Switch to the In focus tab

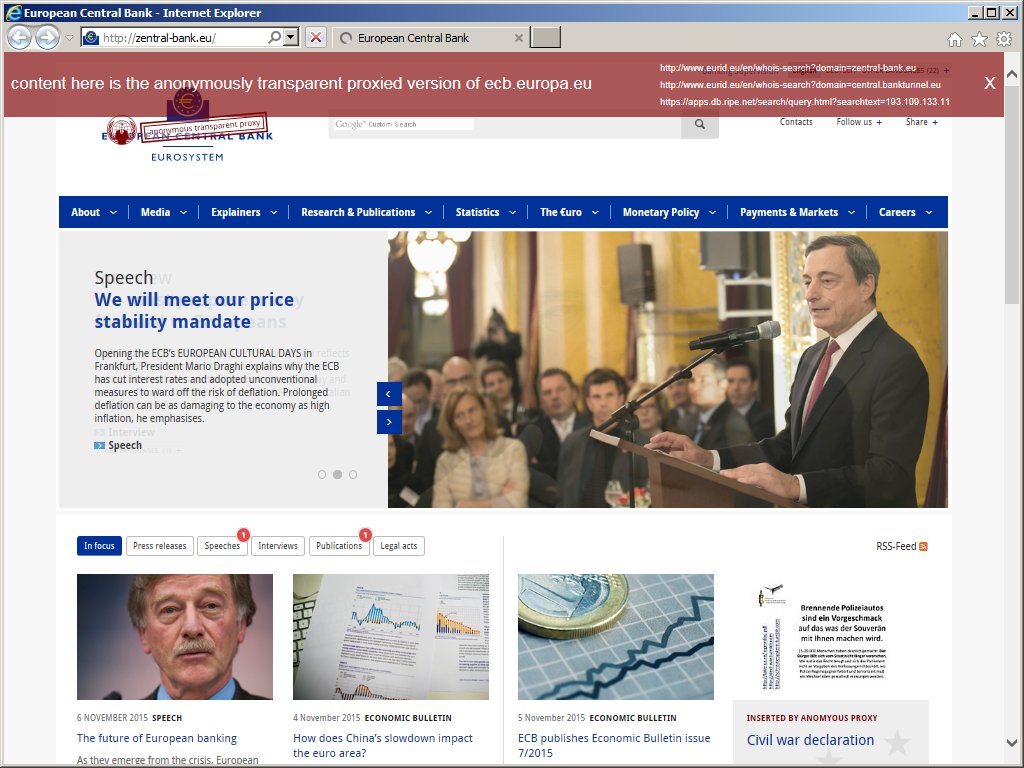coord(99,546)
